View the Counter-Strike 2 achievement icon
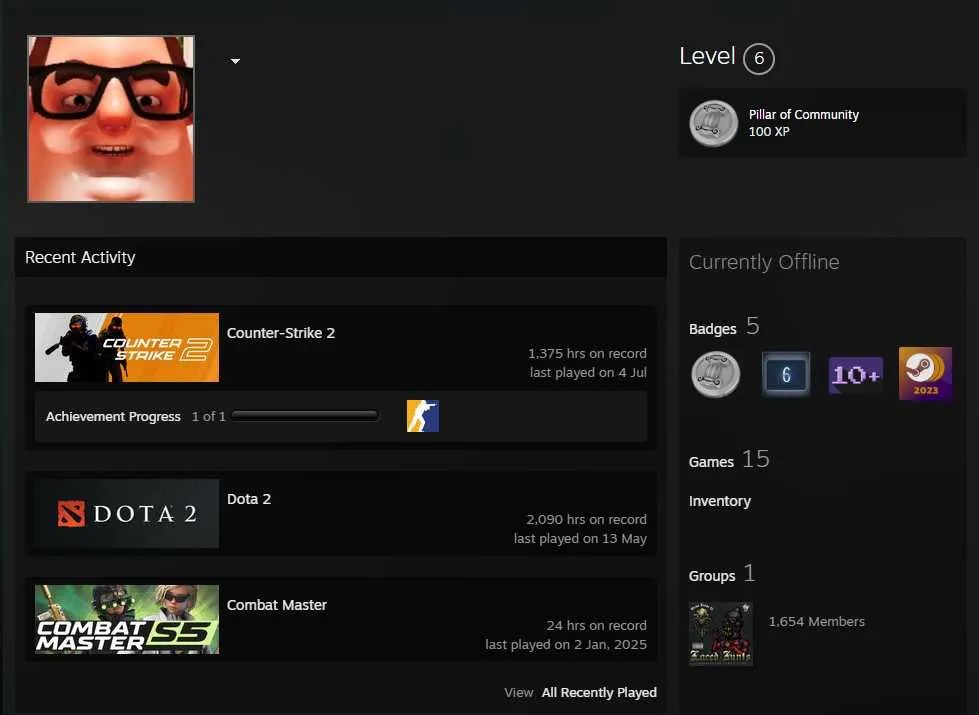The image size is (979, 715). [x=423, y=416]
